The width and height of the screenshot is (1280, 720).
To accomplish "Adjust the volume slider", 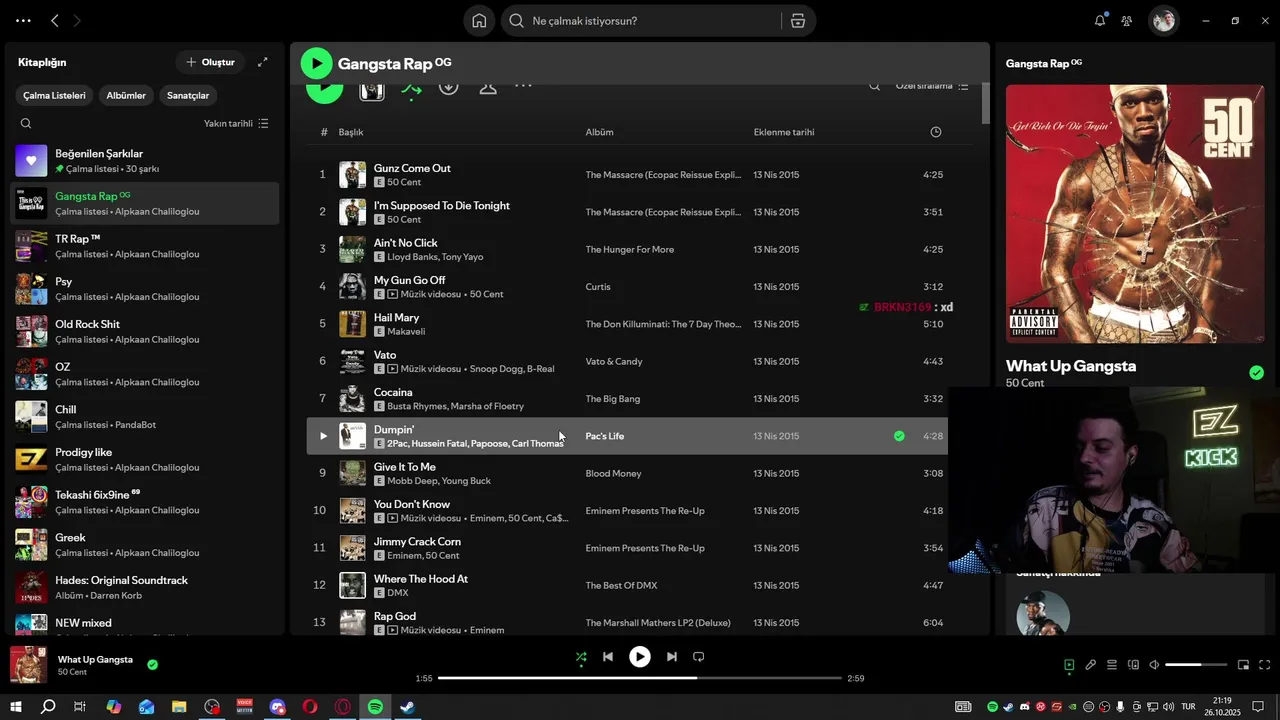I will click(x=1196, y=665).
